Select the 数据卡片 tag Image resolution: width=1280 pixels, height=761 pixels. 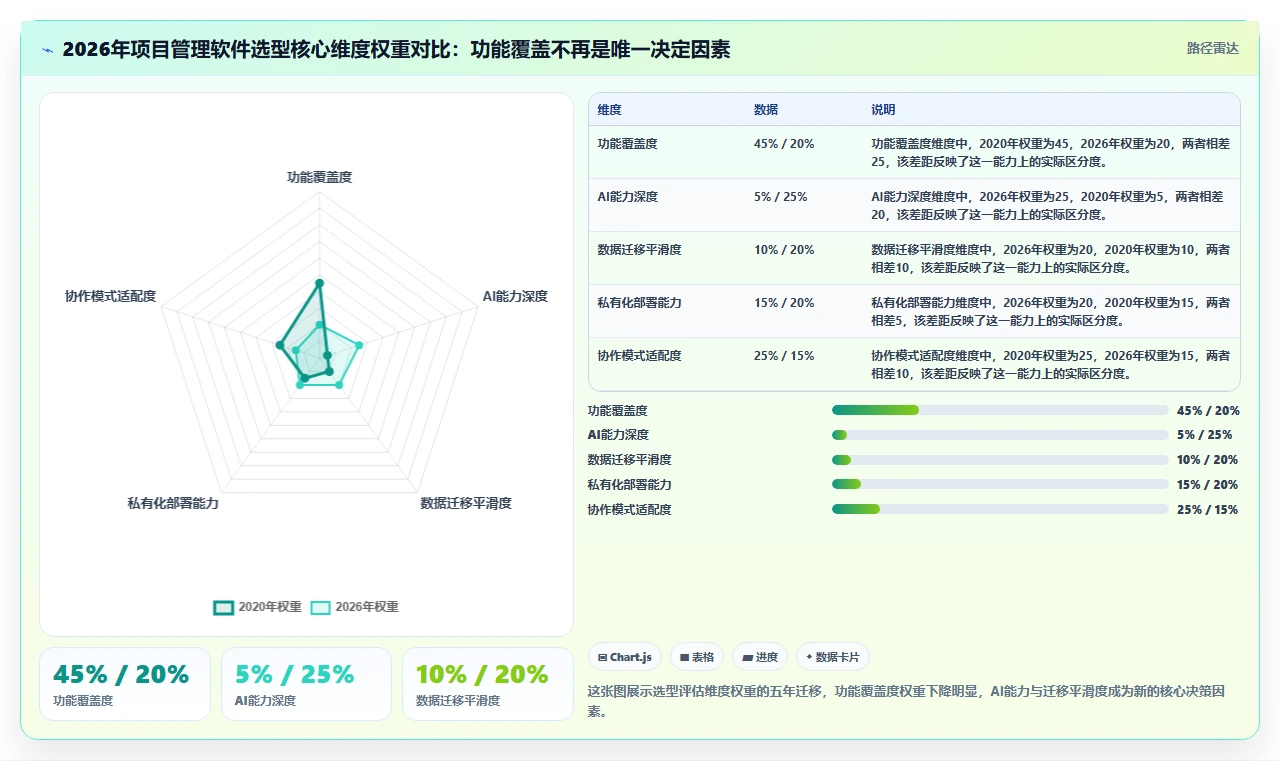point(833,657)
